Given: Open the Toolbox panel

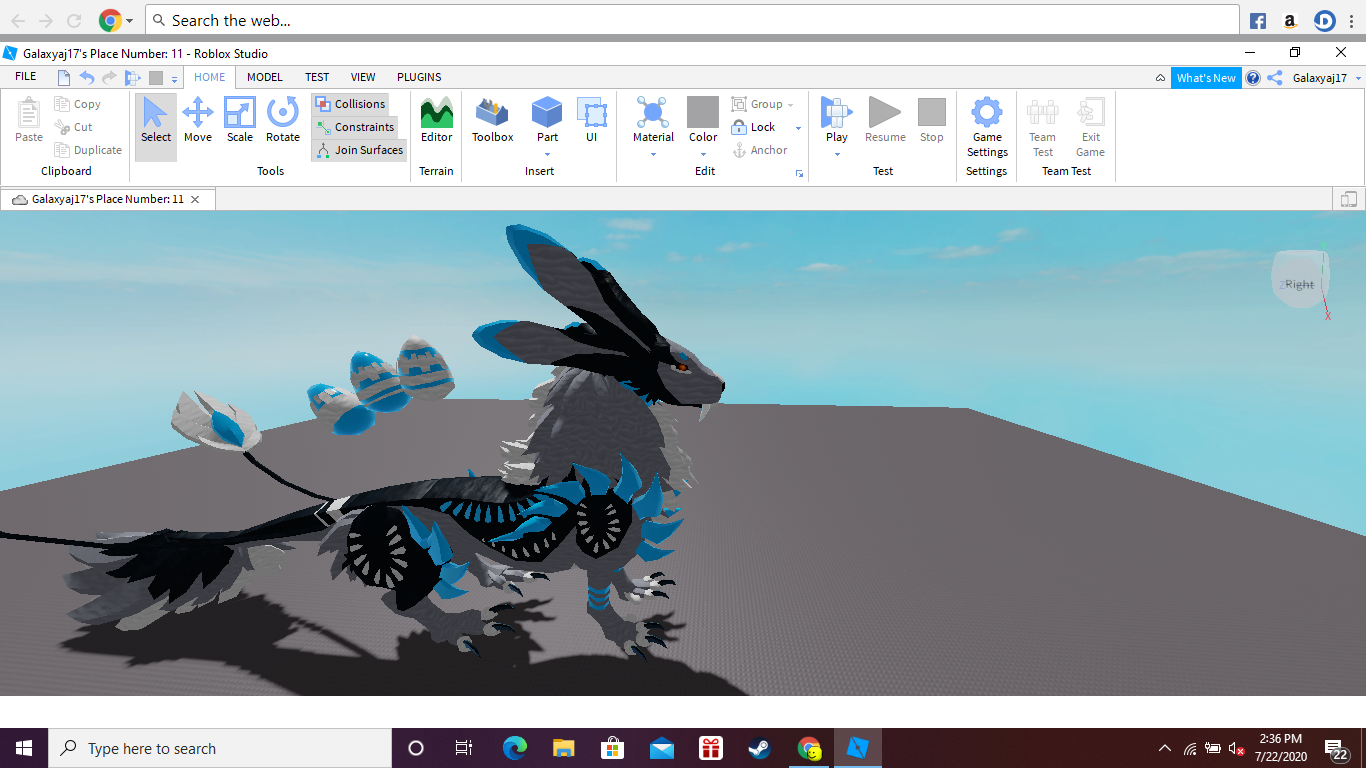Looking at the screenshot, I should coord(492,121).
